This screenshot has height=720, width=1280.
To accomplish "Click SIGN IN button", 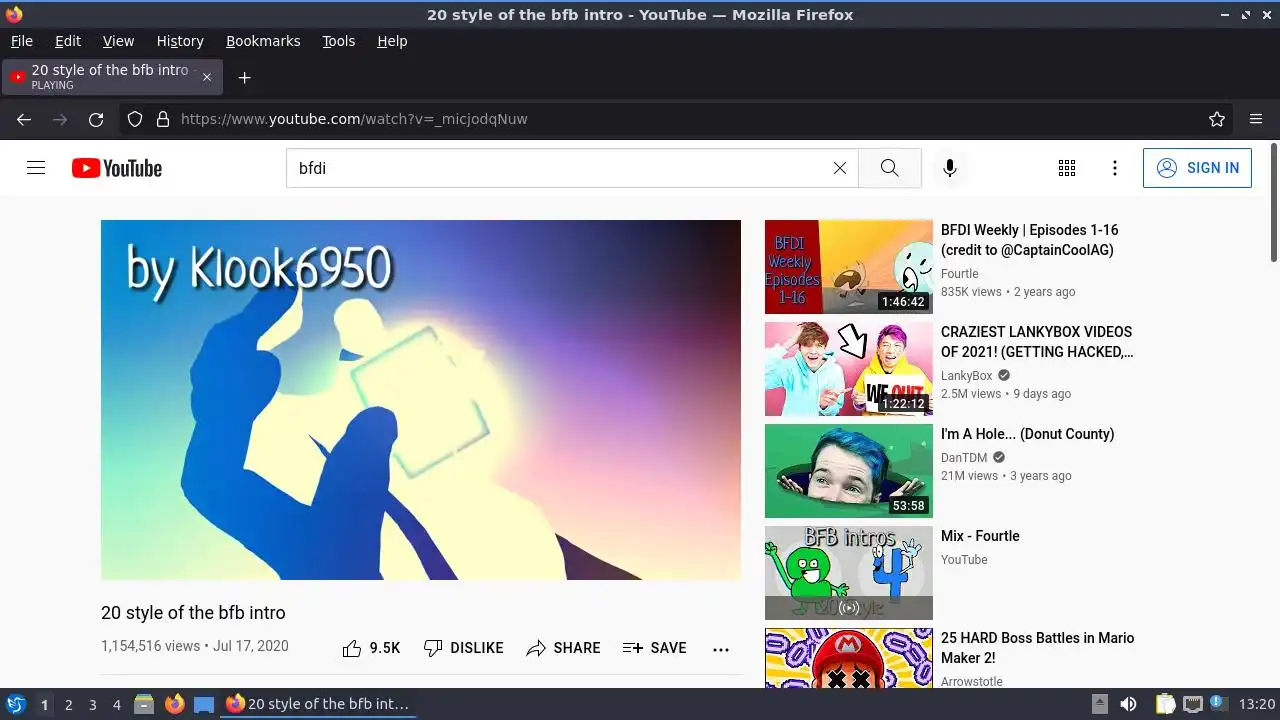I will point(1197,168).
